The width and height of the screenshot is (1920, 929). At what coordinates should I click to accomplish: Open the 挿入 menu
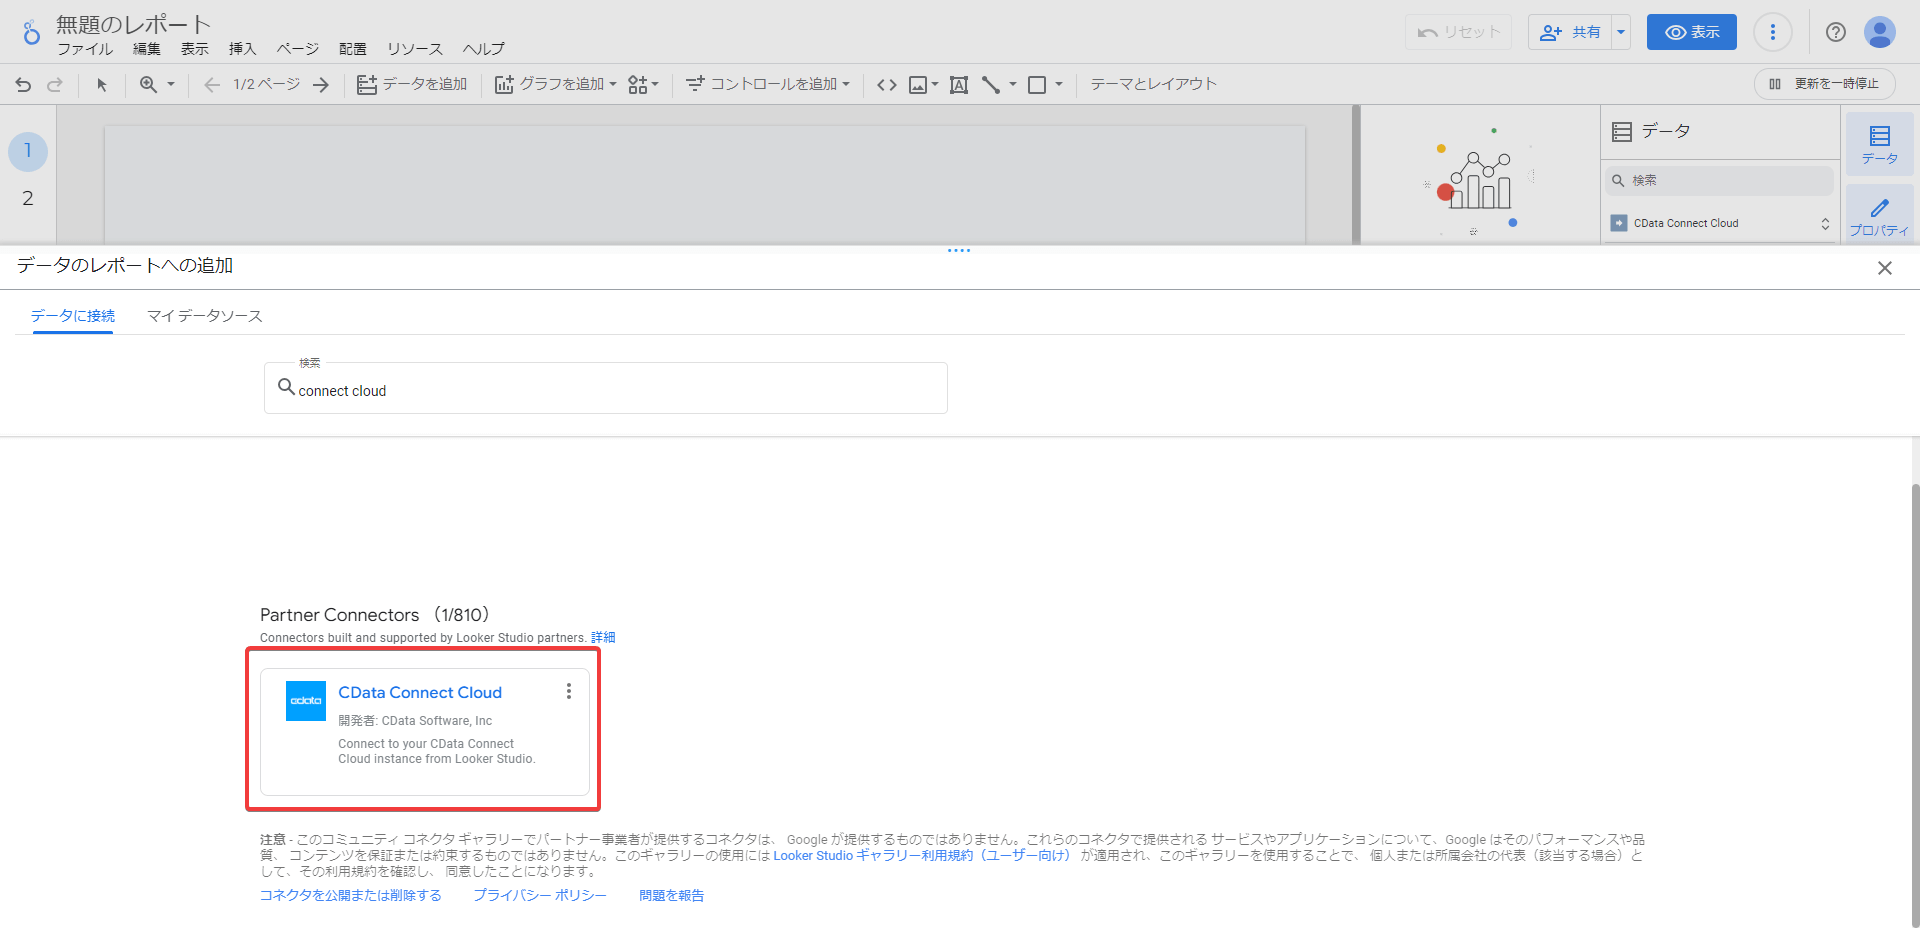(x=243, y=49)
